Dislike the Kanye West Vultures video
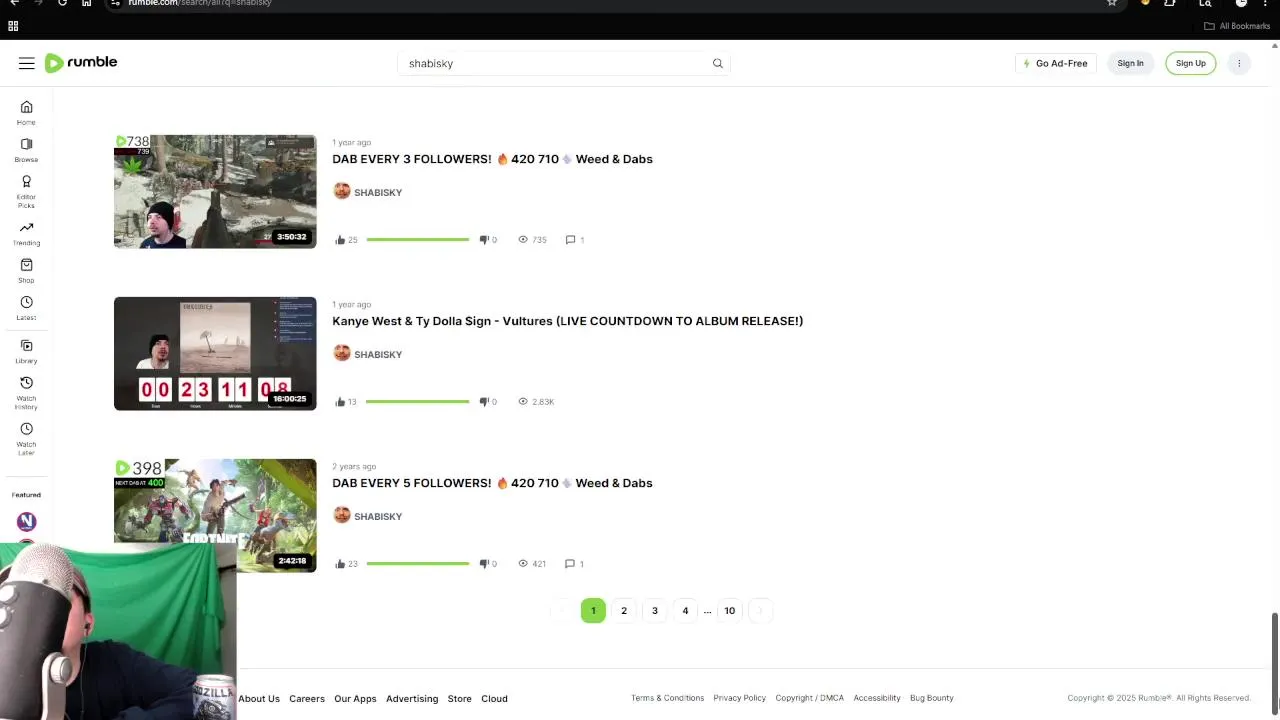This screenshot has height=720, width=1280. pyautogui.click(x=488, y=402)
